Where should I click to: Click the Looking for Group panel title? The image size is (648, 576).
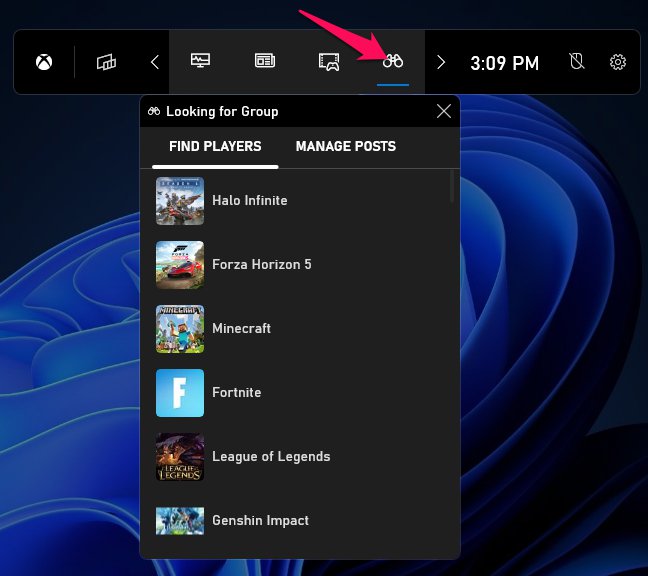point(222,112)
